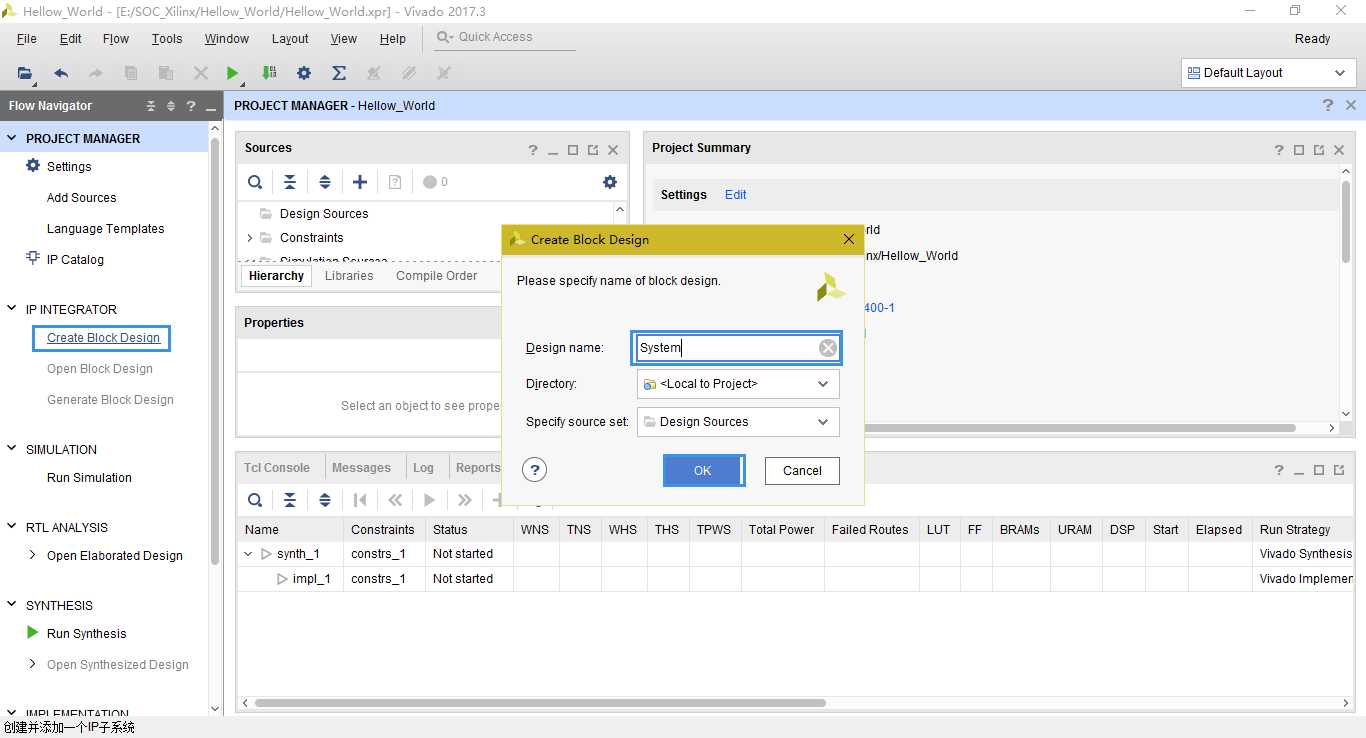Collapse the PROJECT MANAGER section

click(x=12, y=138)
